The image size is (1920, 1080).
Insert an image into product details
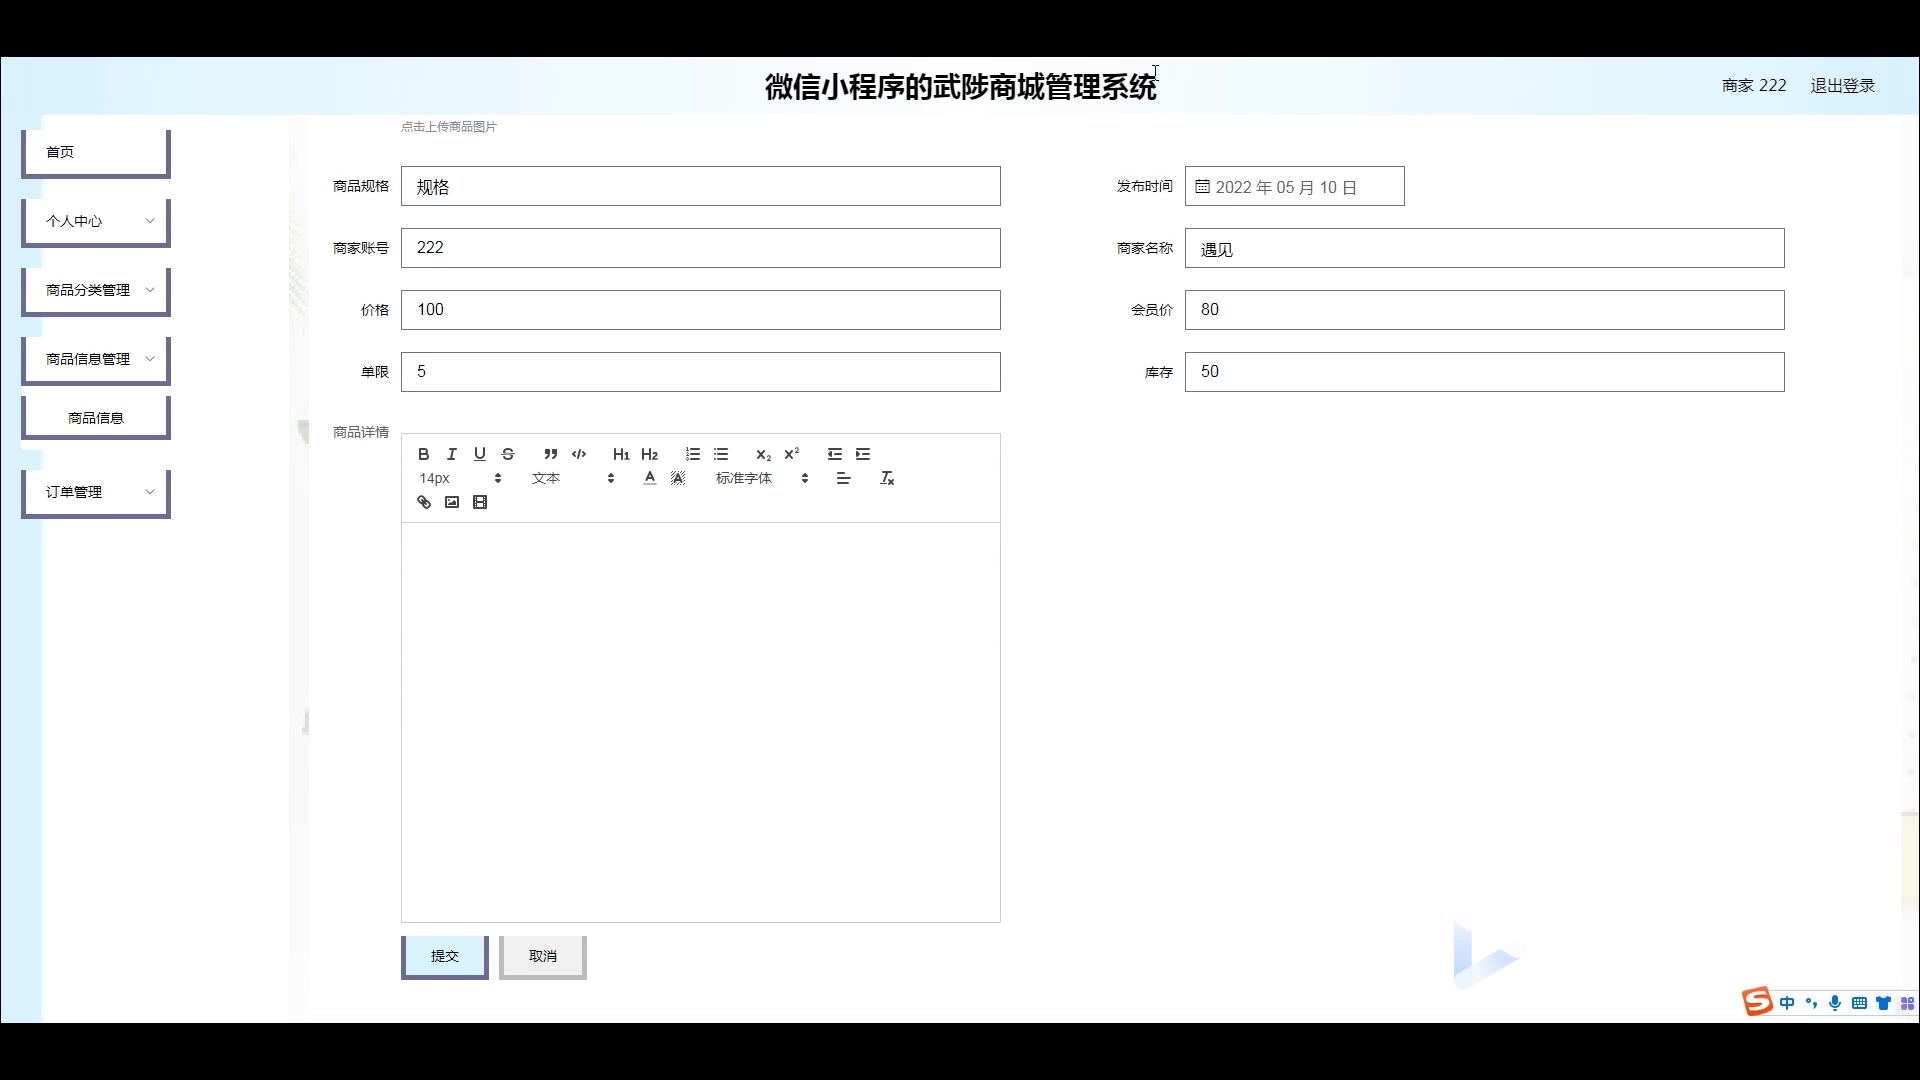point(452,502)
